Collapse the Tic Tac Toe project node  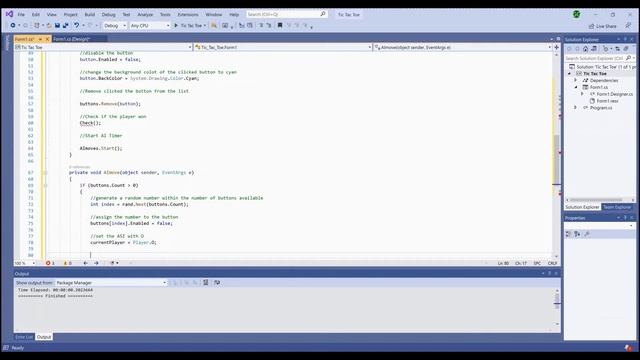click(x=569, y=73)
